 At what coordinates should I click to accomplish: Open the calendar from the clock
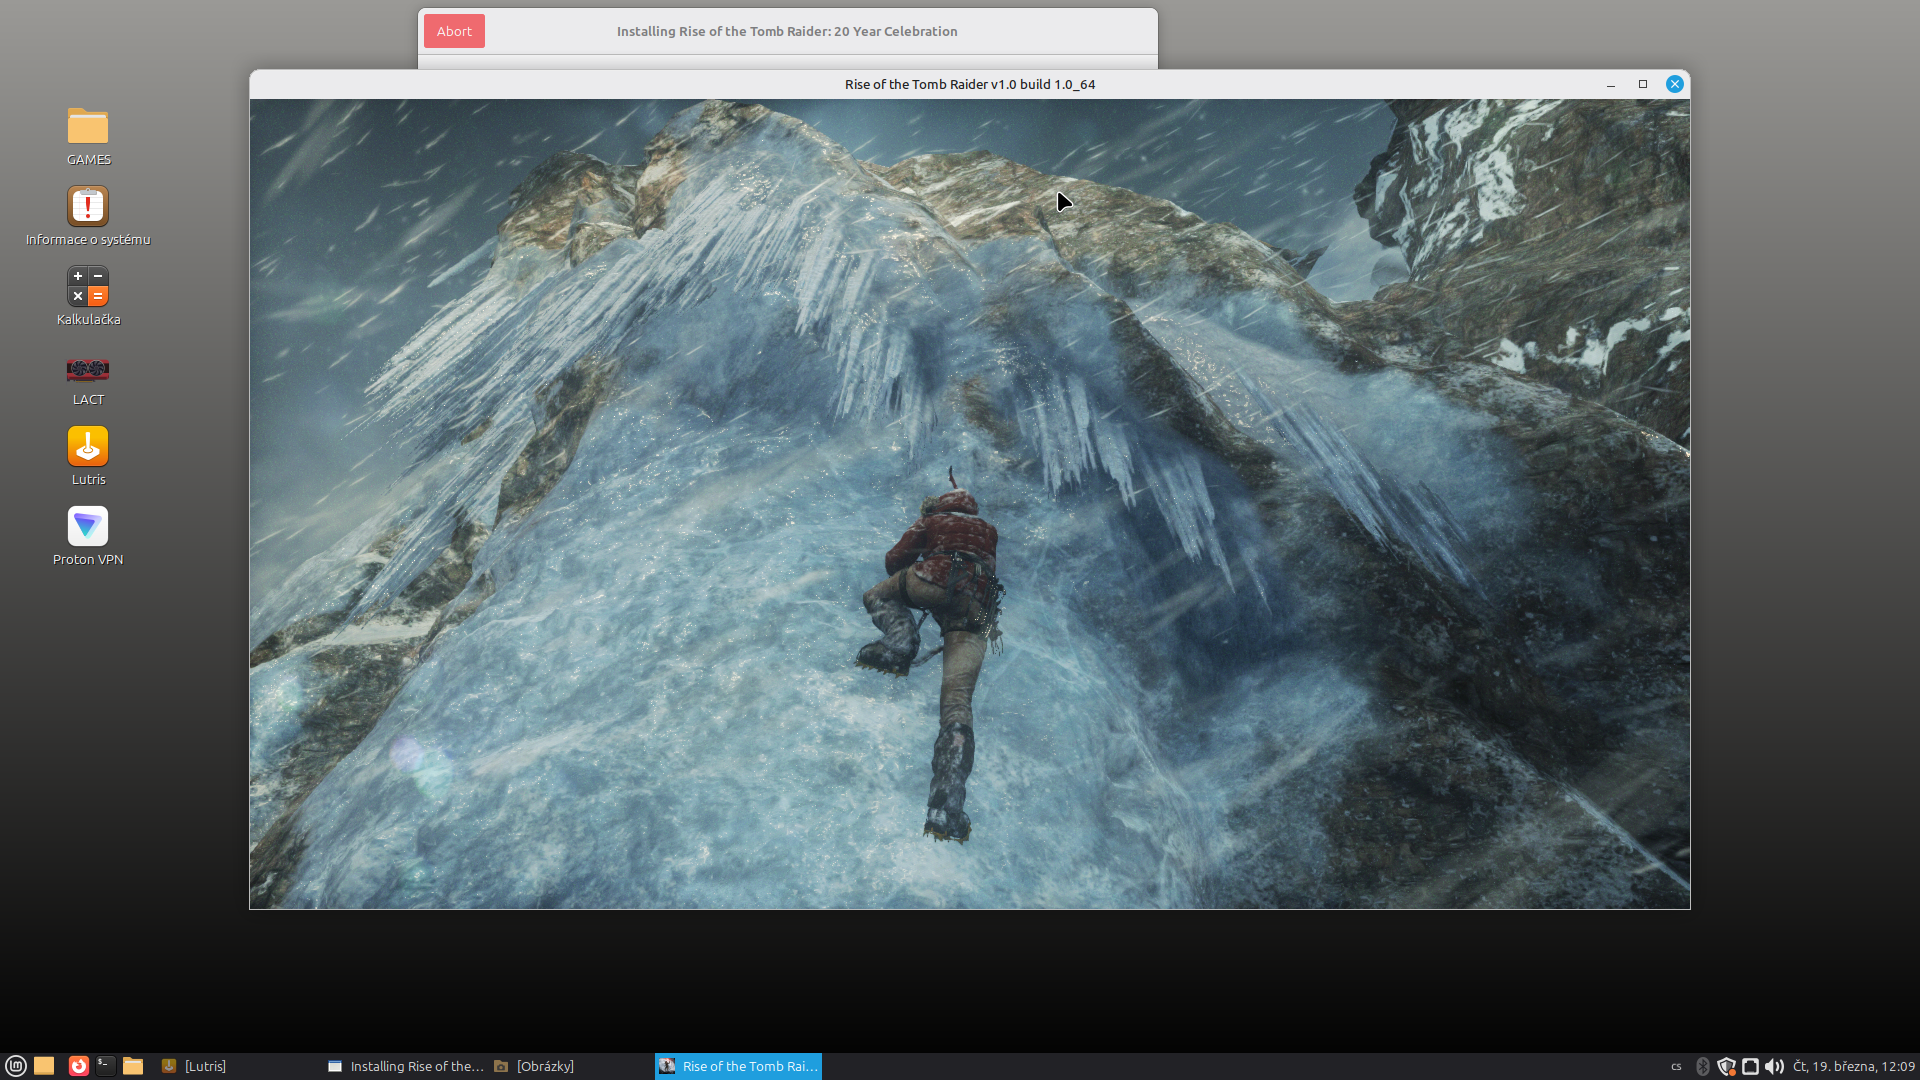point(1853,1066)
